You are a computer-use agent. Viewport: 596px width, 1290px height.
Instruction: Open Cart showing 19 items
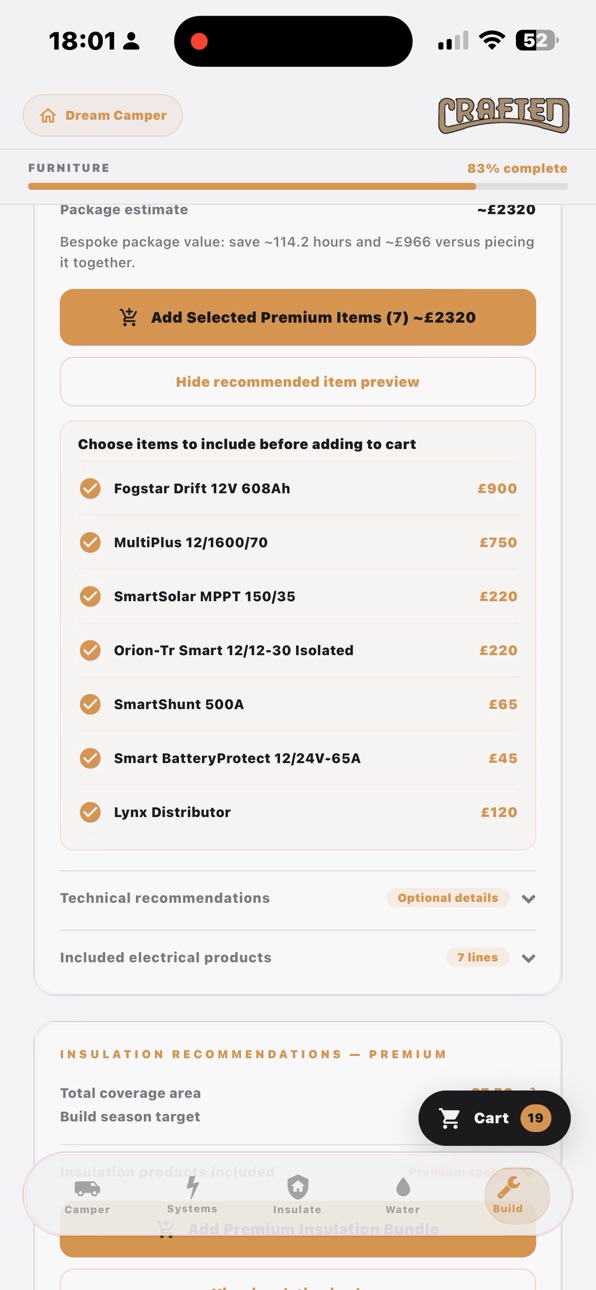(x=494, y=1118)
